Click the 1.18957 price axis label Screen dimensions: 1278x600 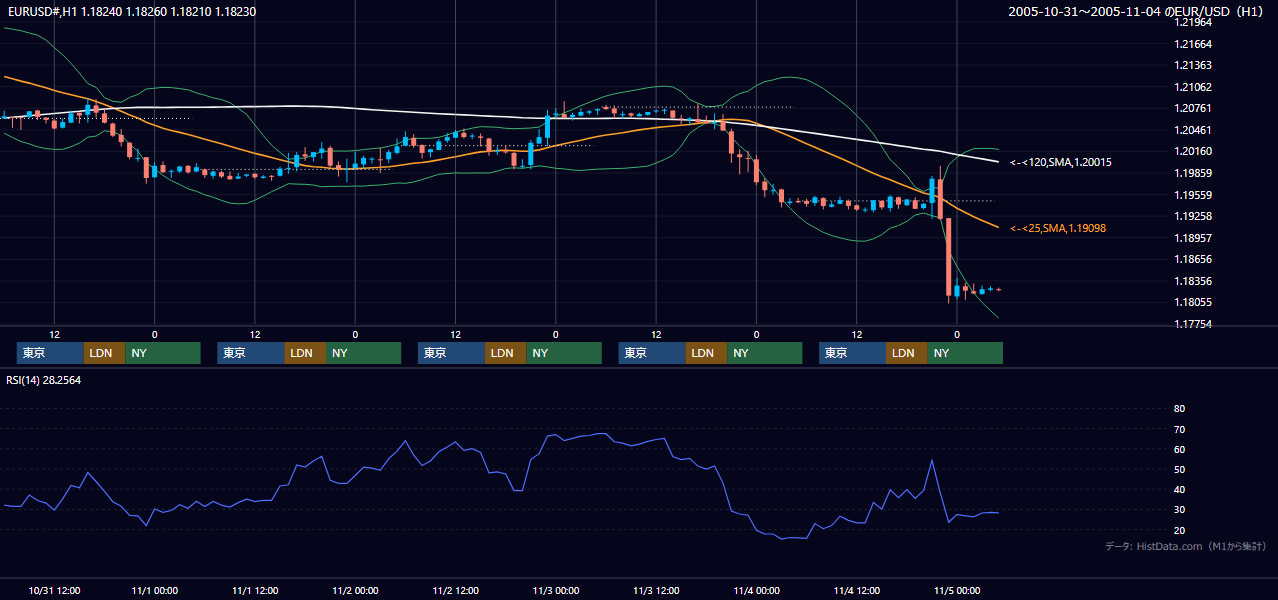pyautogui.click(x=1193, y=238)
